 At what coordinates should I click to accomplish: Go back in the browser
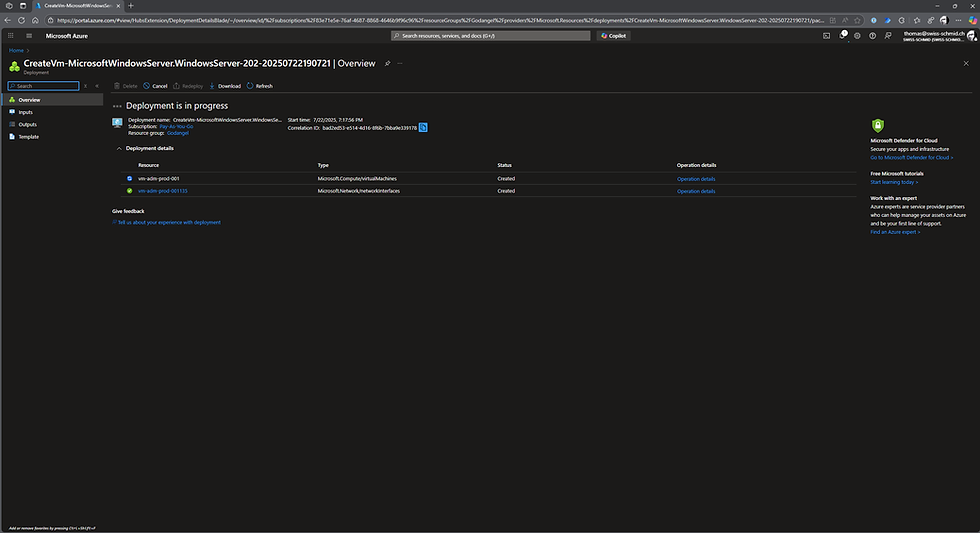pyautogui.click(x=8, y=20)
